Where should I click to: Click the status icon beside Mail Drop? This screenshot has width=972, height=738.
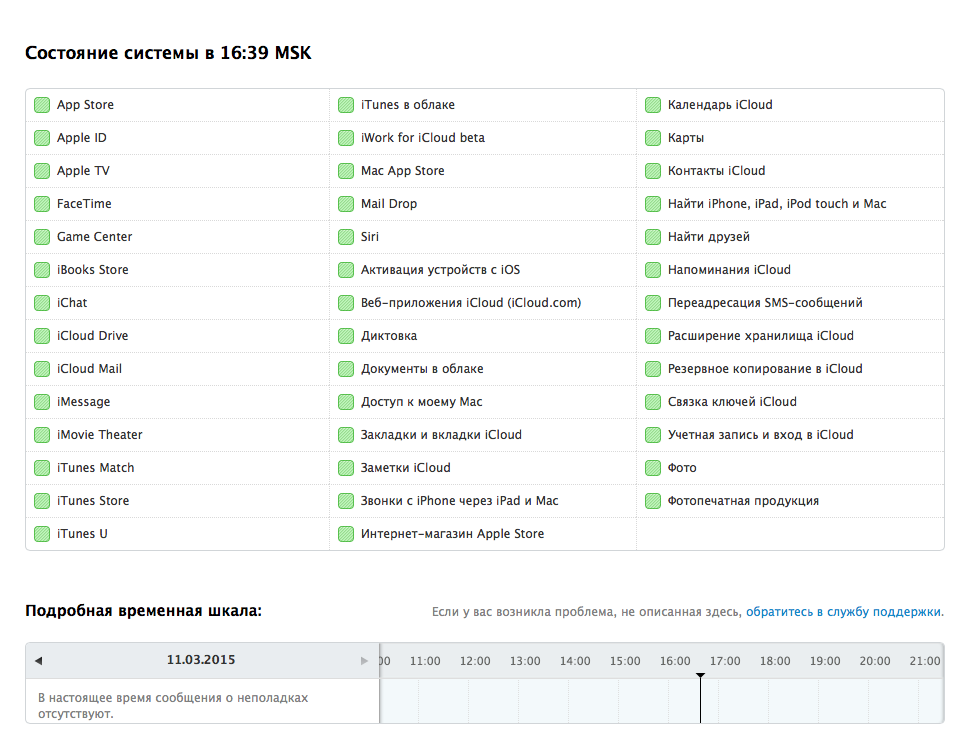point(346,204)
